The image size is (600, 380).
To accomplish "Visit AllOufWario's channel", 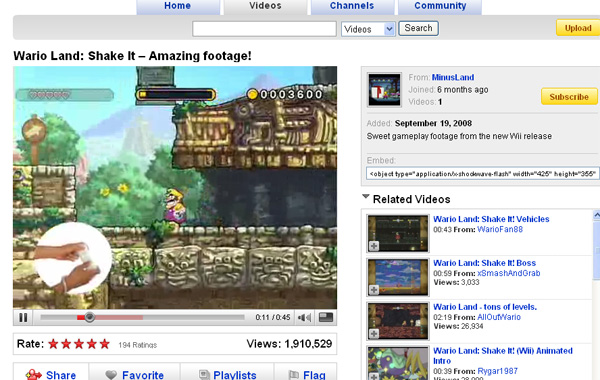I will pyautogui.click(x=499, y=317).
